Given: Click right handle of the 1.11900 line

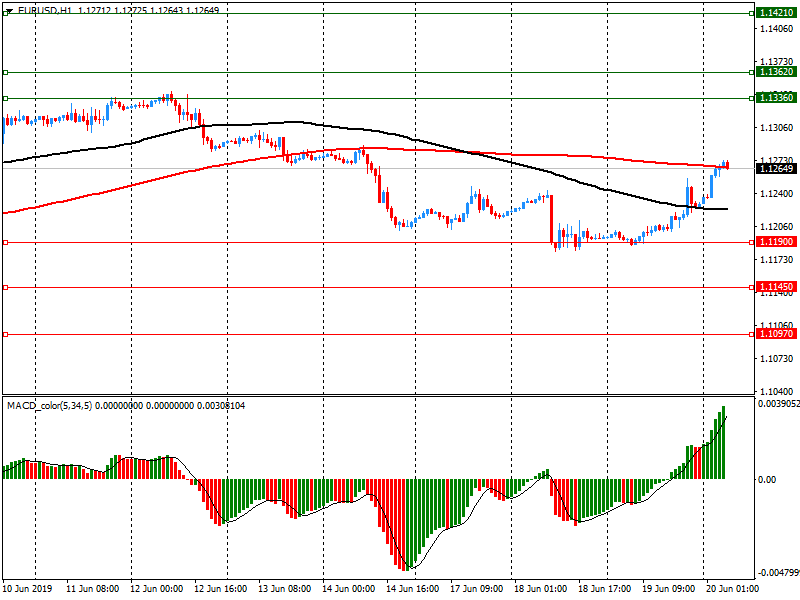Looking at the screenshot, I should tap(752, 242).
